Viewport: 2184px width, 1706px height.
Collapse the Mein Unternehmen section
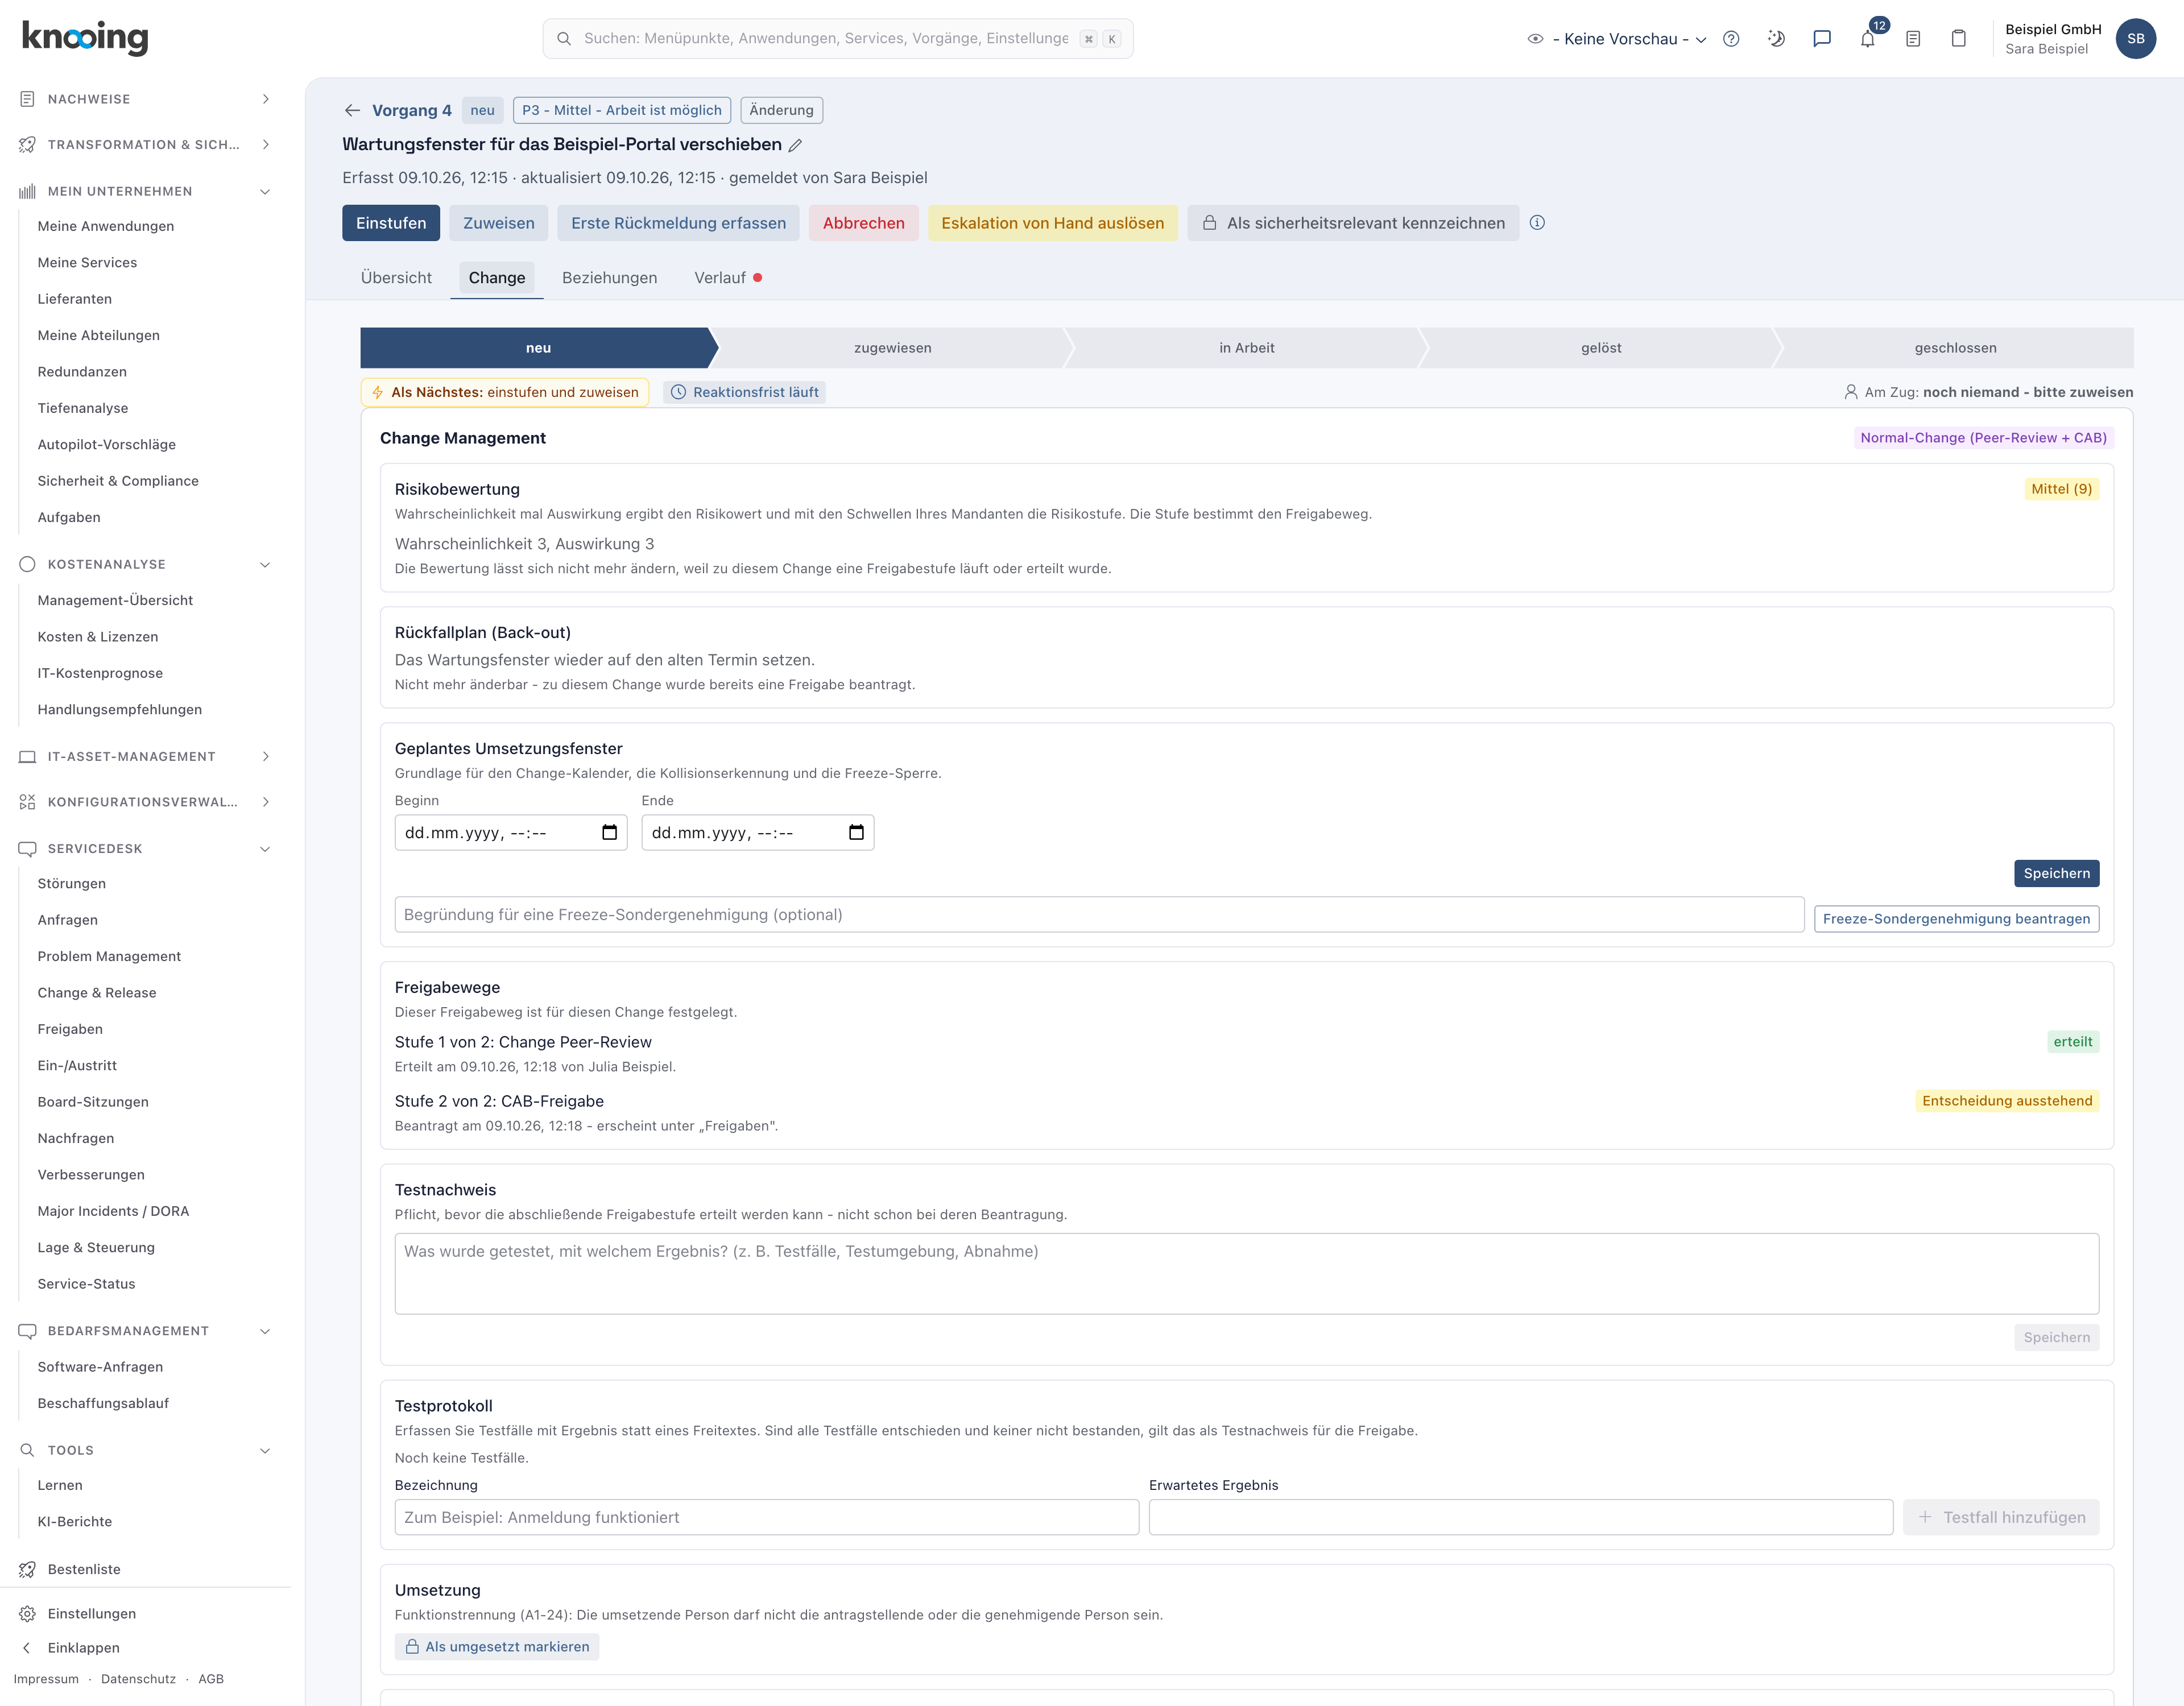[265, 191]
